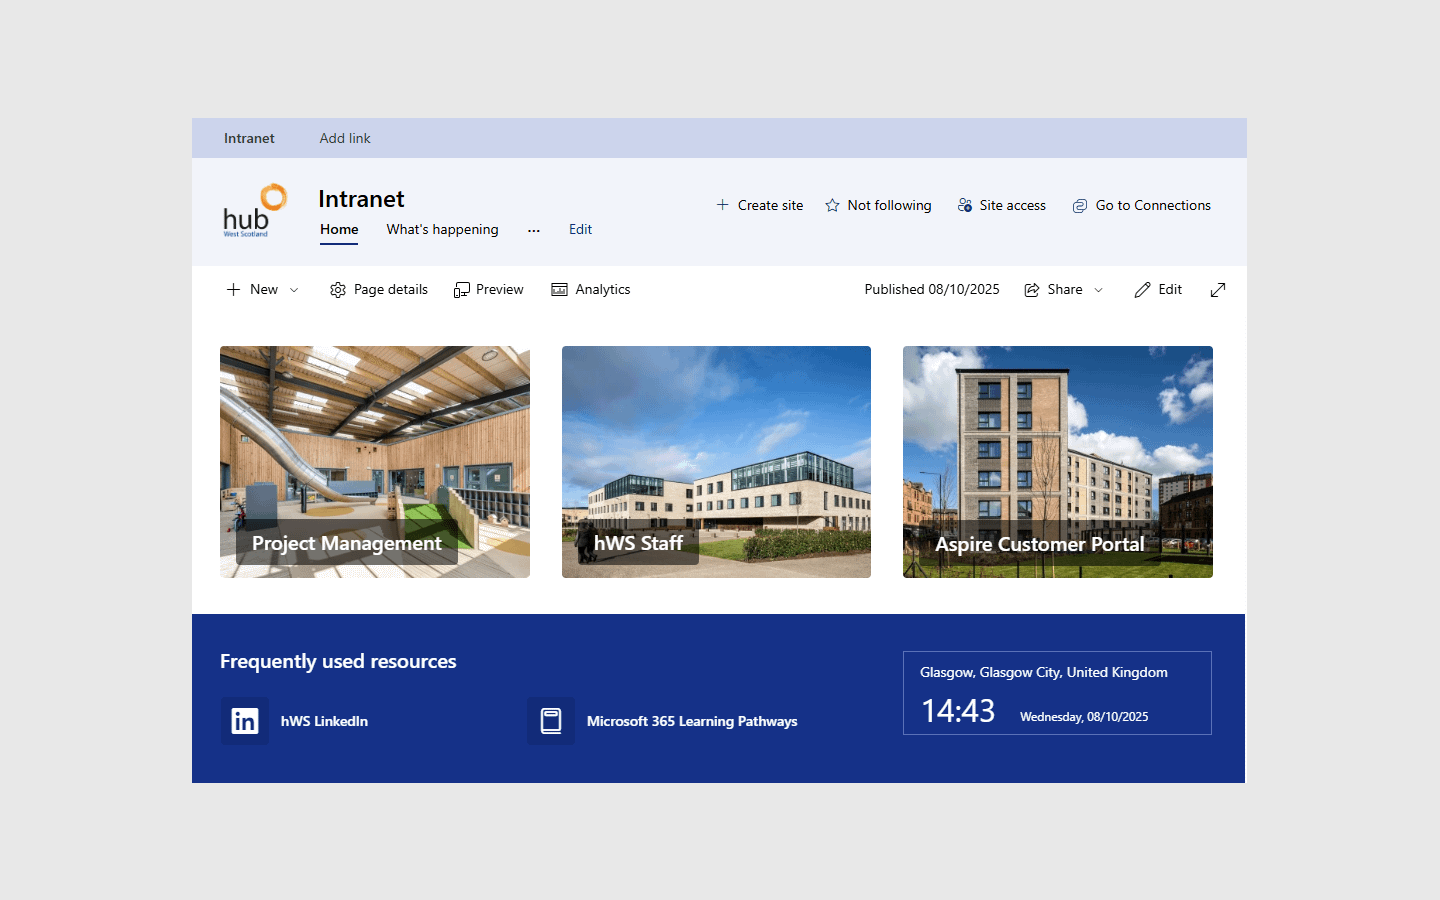Open the Analytics panel
1440x900 pixels.
pos(590,289)
